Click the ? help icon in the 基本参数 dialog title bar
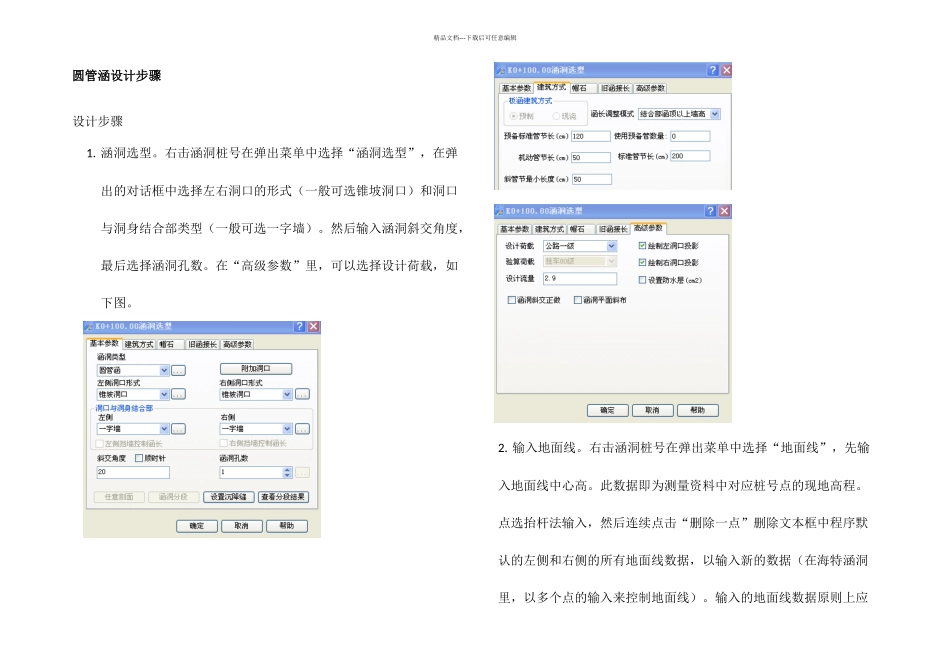Viewport: 950px width, 672px height. pos(299,327)
